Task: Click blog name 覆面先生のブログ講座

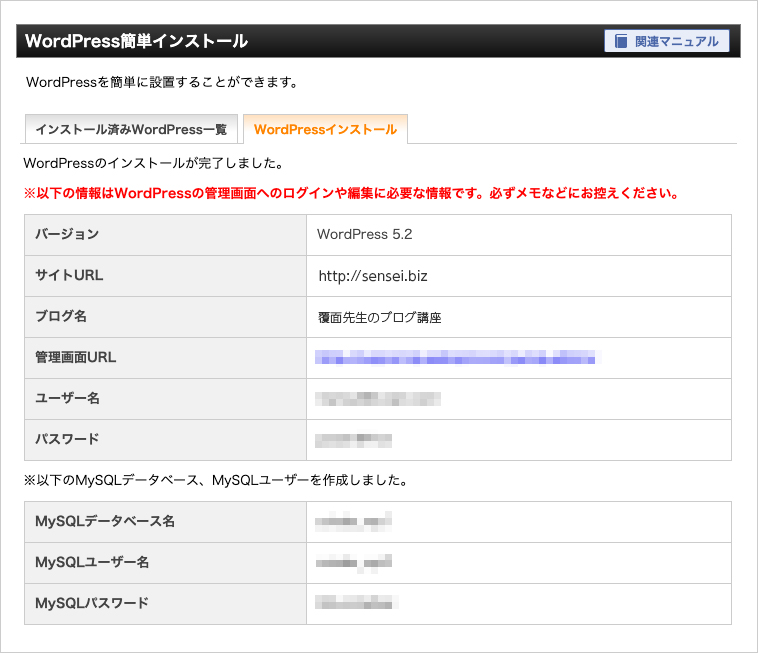Action: (379, 318)
